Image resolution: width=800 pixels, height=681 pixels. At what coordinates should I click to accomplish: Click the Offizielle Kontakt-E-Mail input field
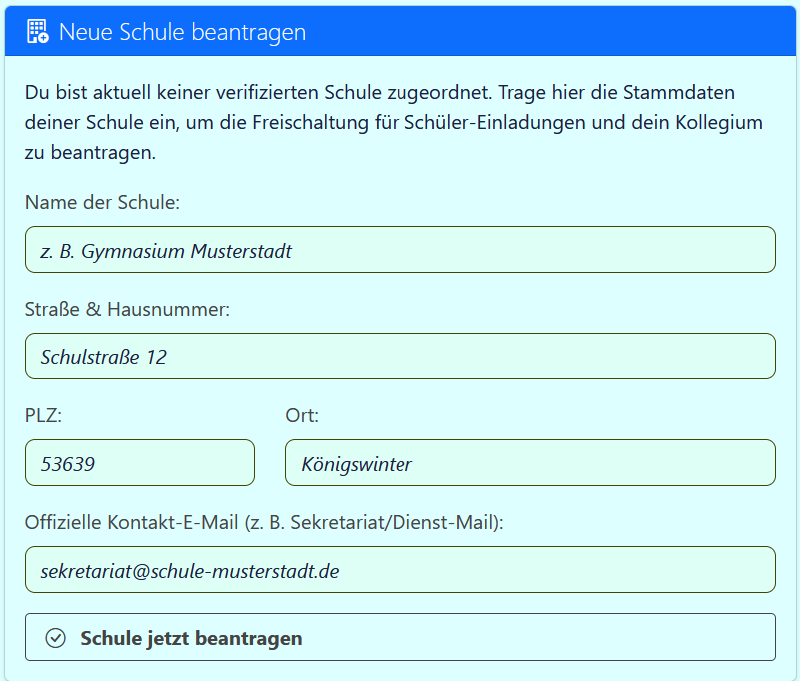point(401,569)
